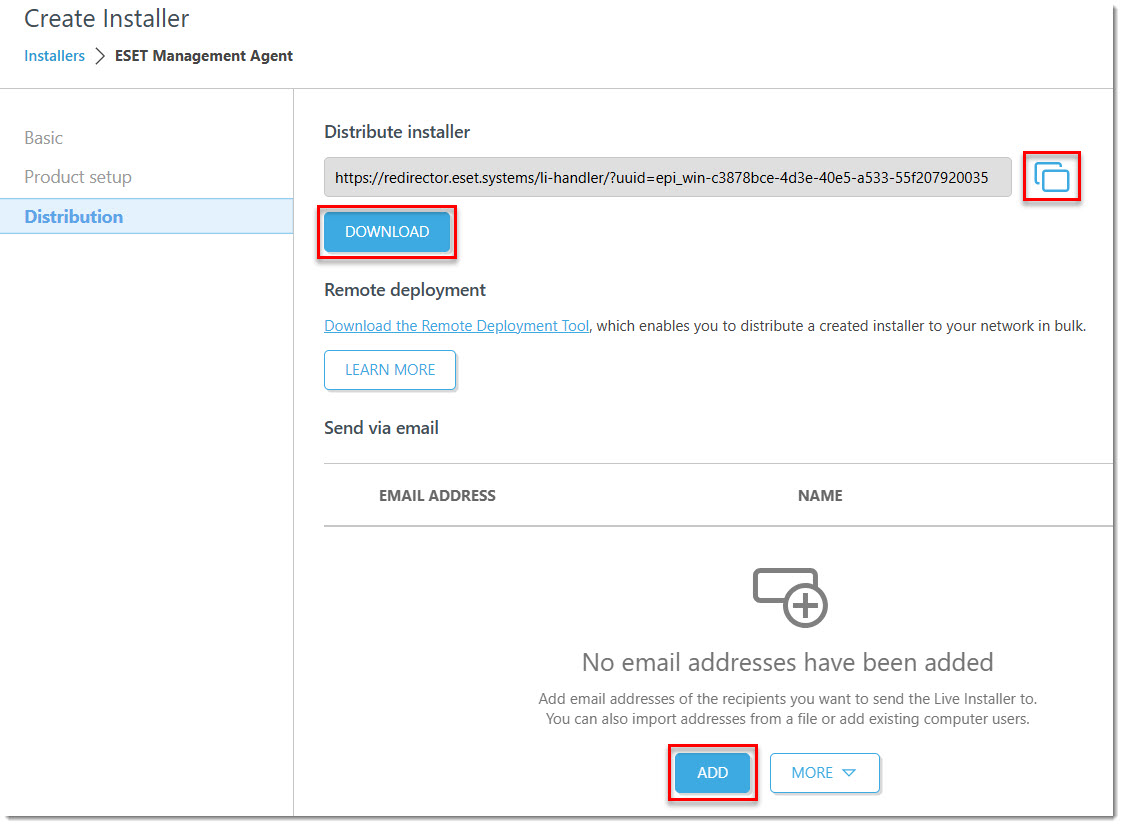Click the No email addresses have been added message
Viewport: 1123px width, 826px height.
787,662
